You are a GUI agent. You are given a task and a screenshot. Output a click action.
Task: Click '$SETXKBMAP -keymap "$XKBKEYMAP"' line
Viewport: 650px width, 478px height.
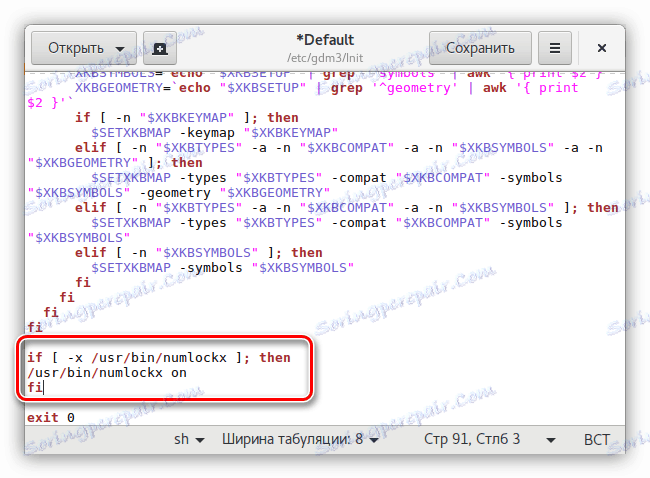[x=214, y=133]
